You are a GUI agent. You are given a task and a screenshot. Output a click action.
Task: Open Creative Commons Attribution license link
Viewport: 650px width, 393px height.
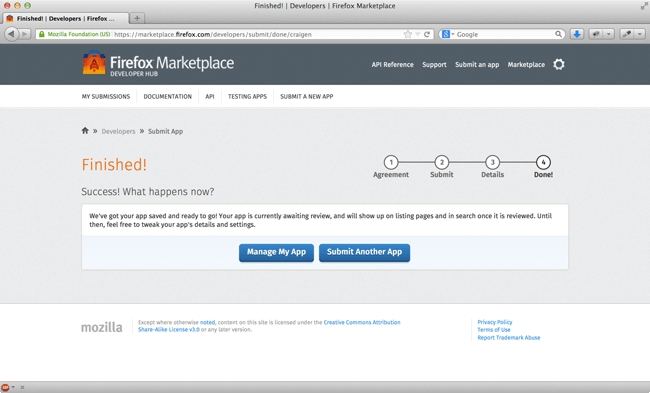pos(362,322)
